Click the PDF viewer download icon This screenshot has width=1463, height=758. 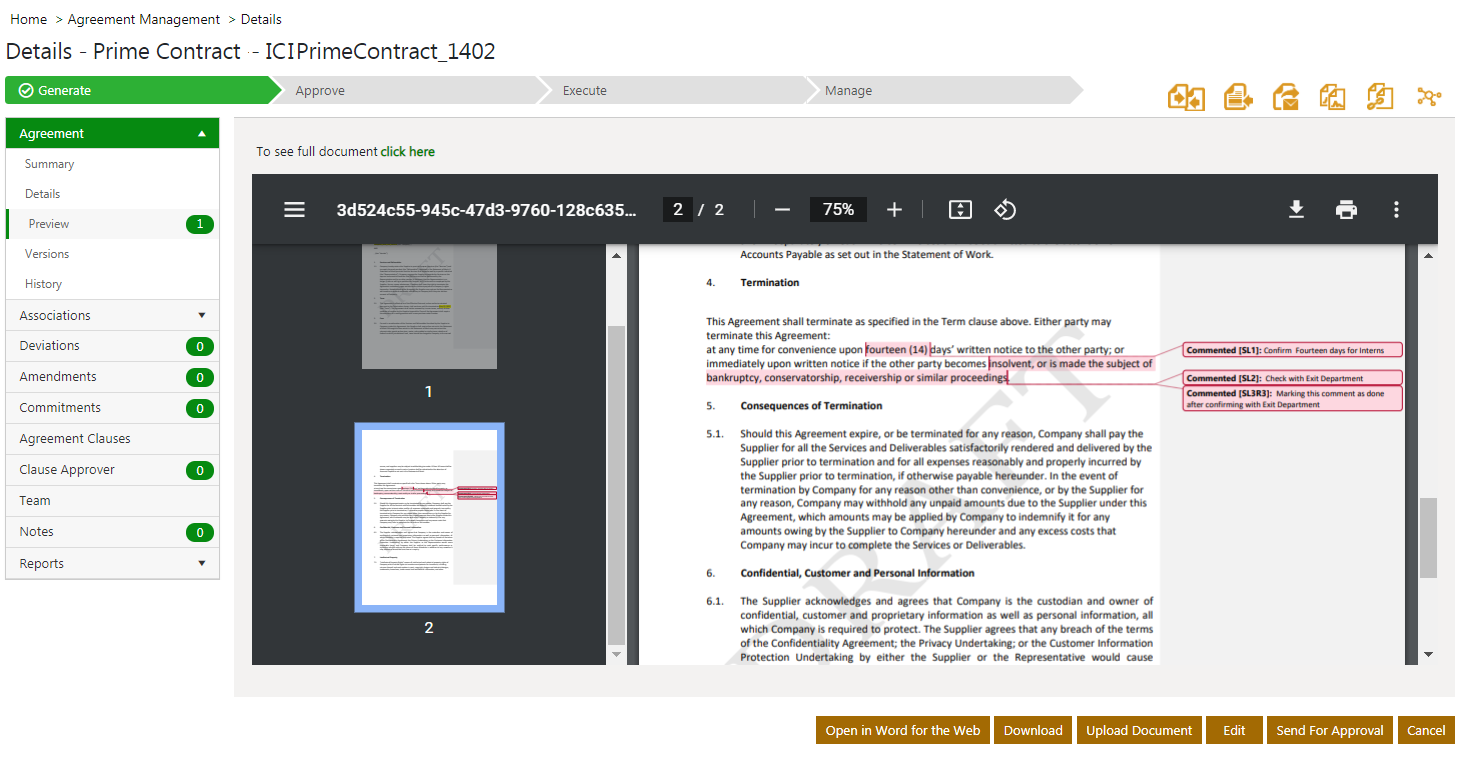pyautogui.click(x=1296, y=210)
